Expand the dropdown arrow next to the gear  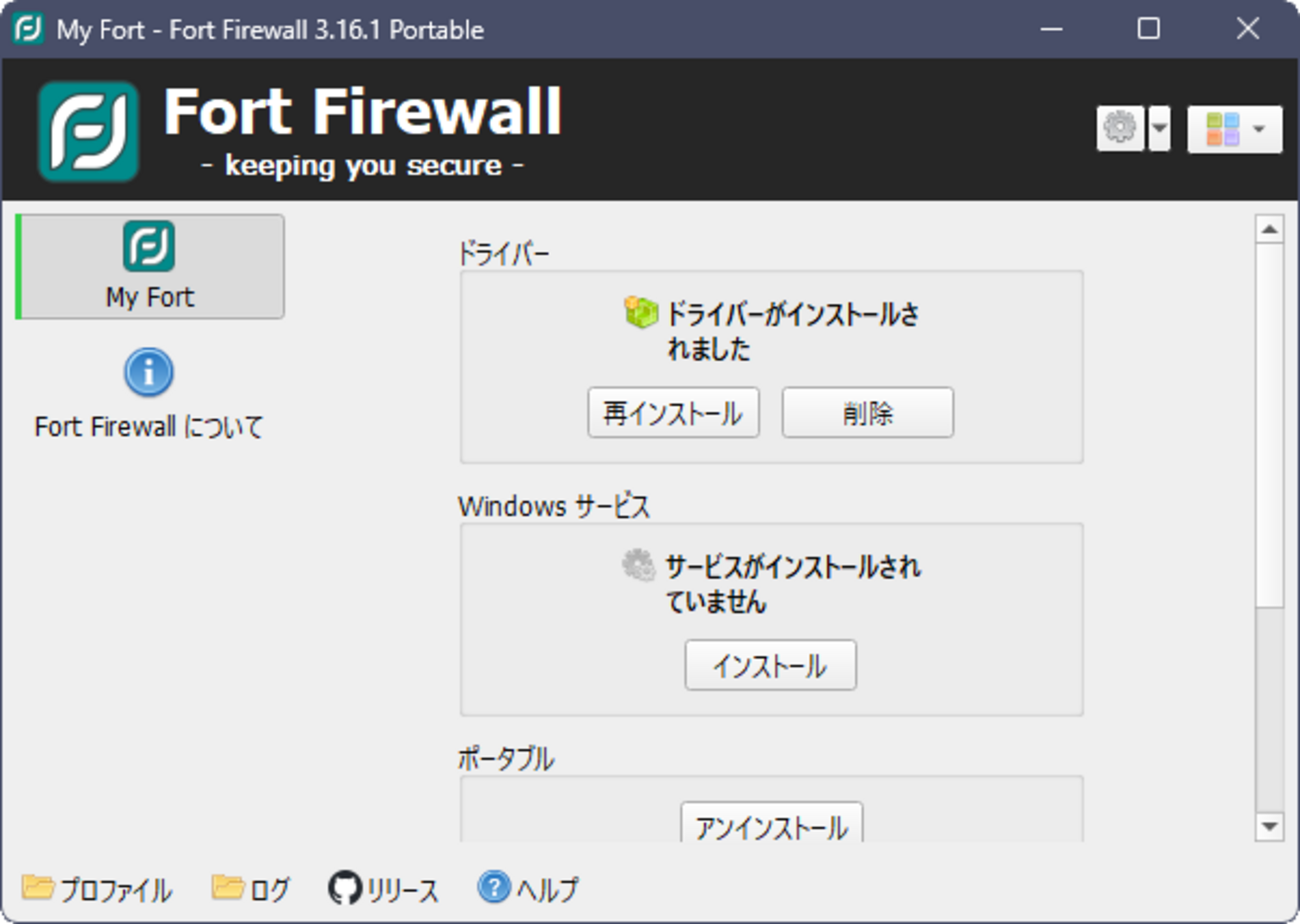tap(1159, 129)
